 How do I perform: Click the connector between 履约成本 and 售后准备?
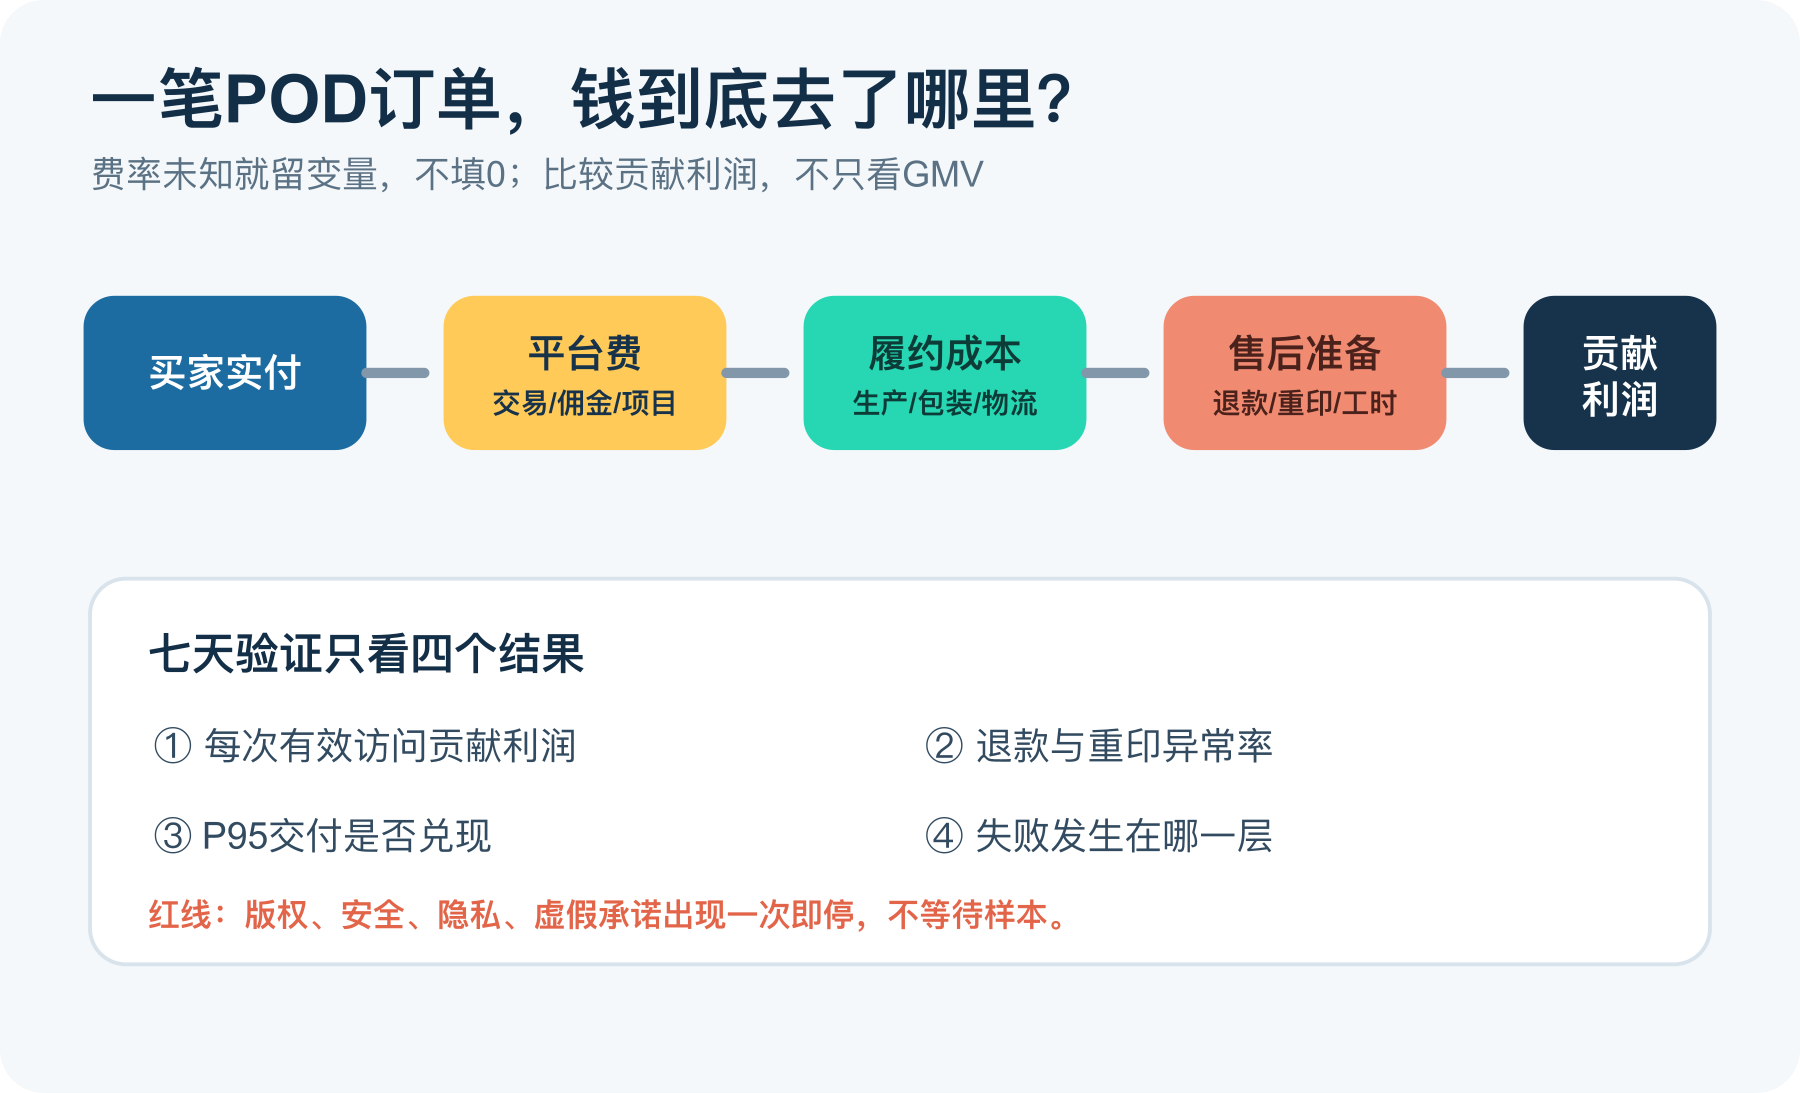click(x=1116, y=373)
